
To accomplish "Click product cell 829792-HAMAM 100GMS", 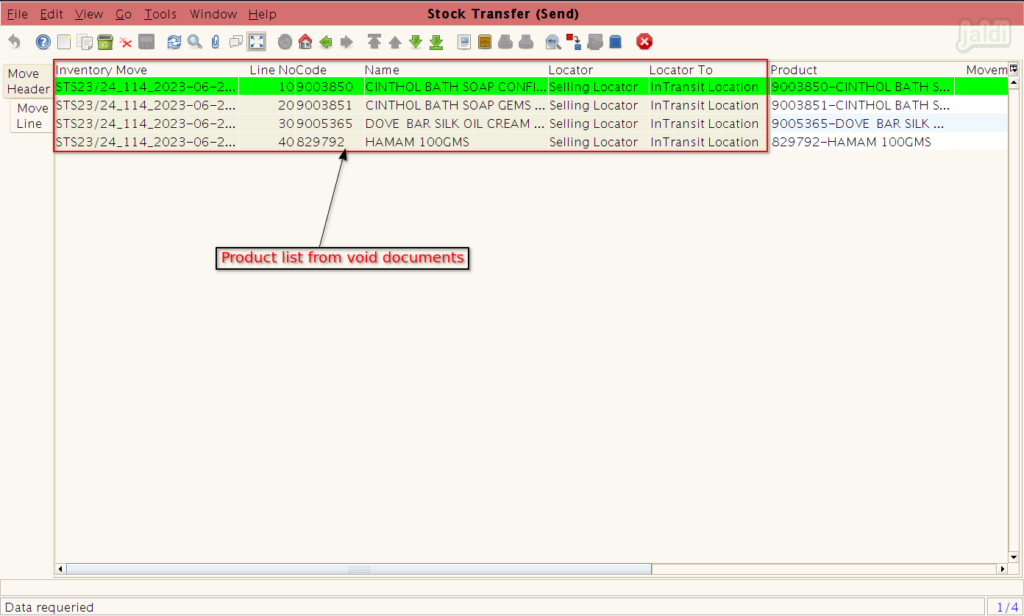I will click(x=861, y=142).
